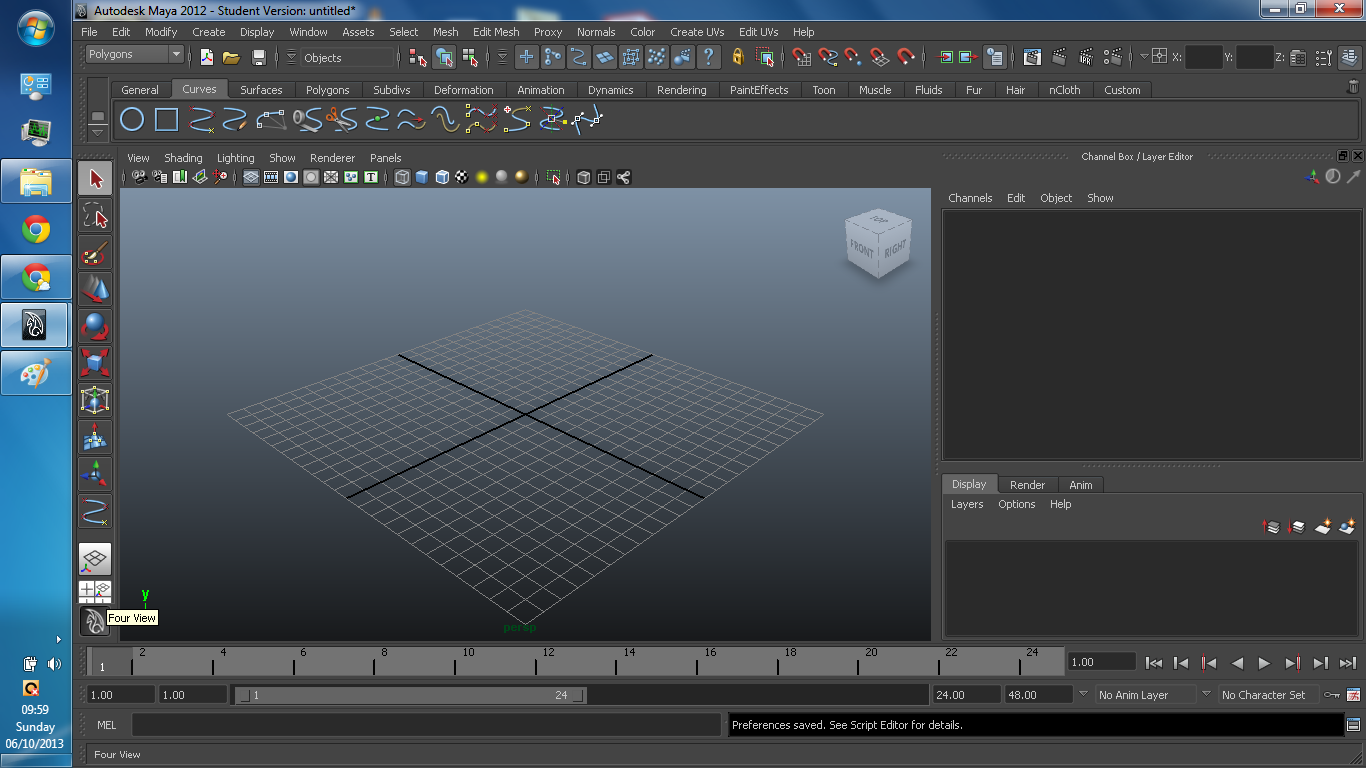Image resolution: width=1366 pixels, height=768 pixels.
Task: Select the Rotate tool sphere icon
Action: click(95, 327)
